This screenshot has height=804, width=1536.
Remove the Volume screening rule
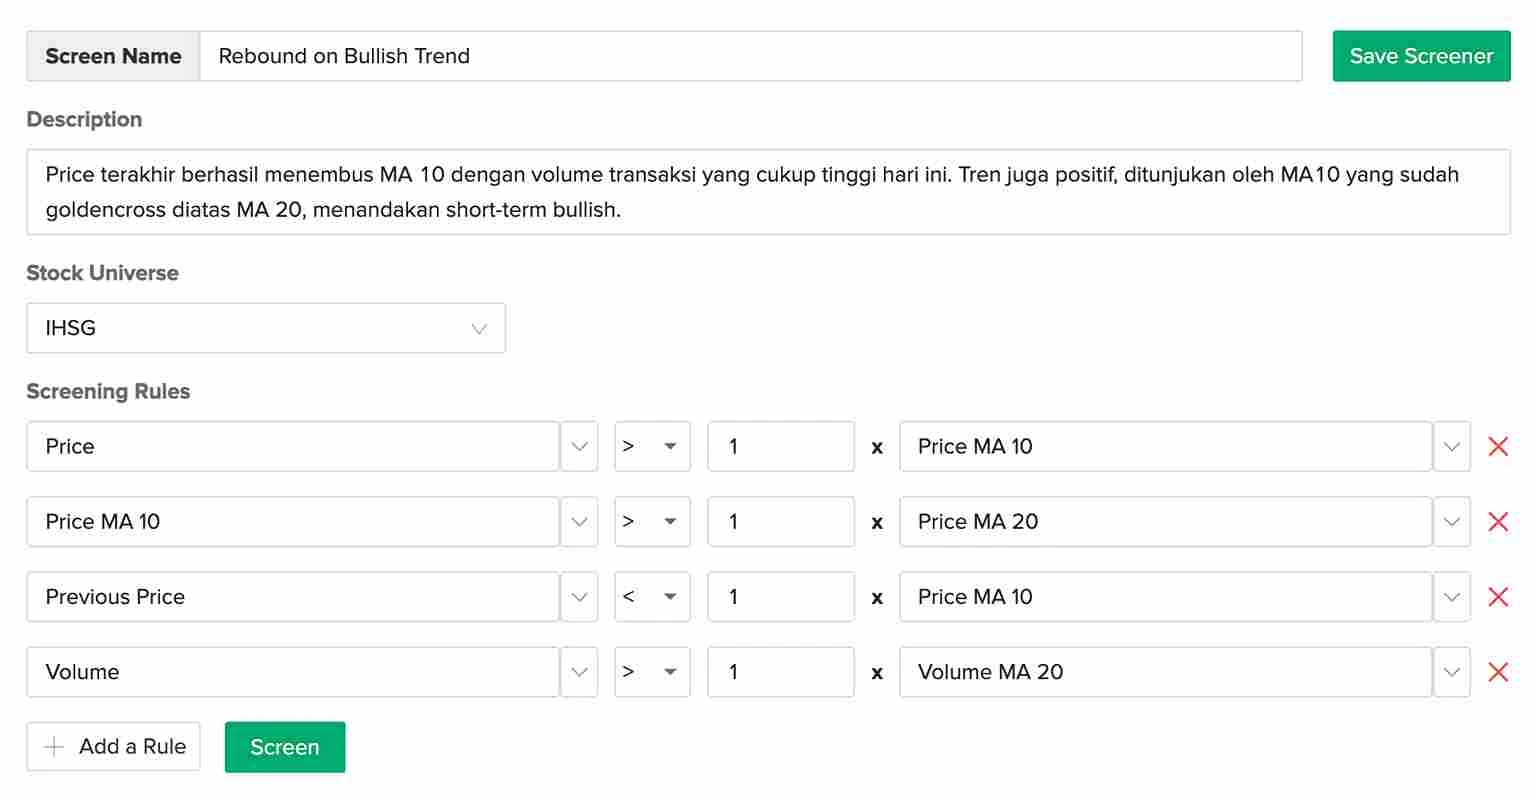coord(1497,672)
